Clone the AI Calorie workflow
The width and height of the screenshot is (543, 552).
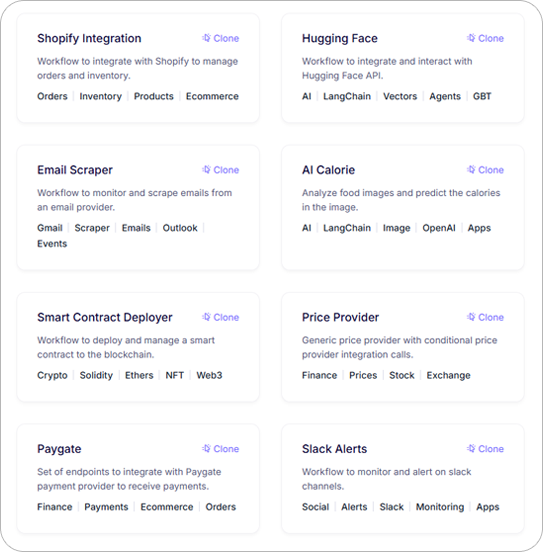pos(486,170)
